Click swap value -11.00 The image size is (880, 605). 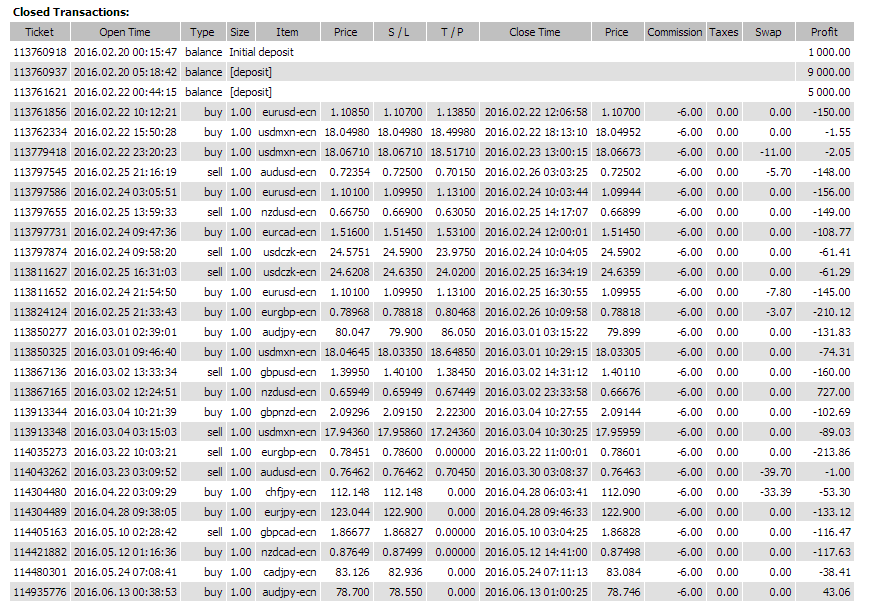click(x=776, y=152)
